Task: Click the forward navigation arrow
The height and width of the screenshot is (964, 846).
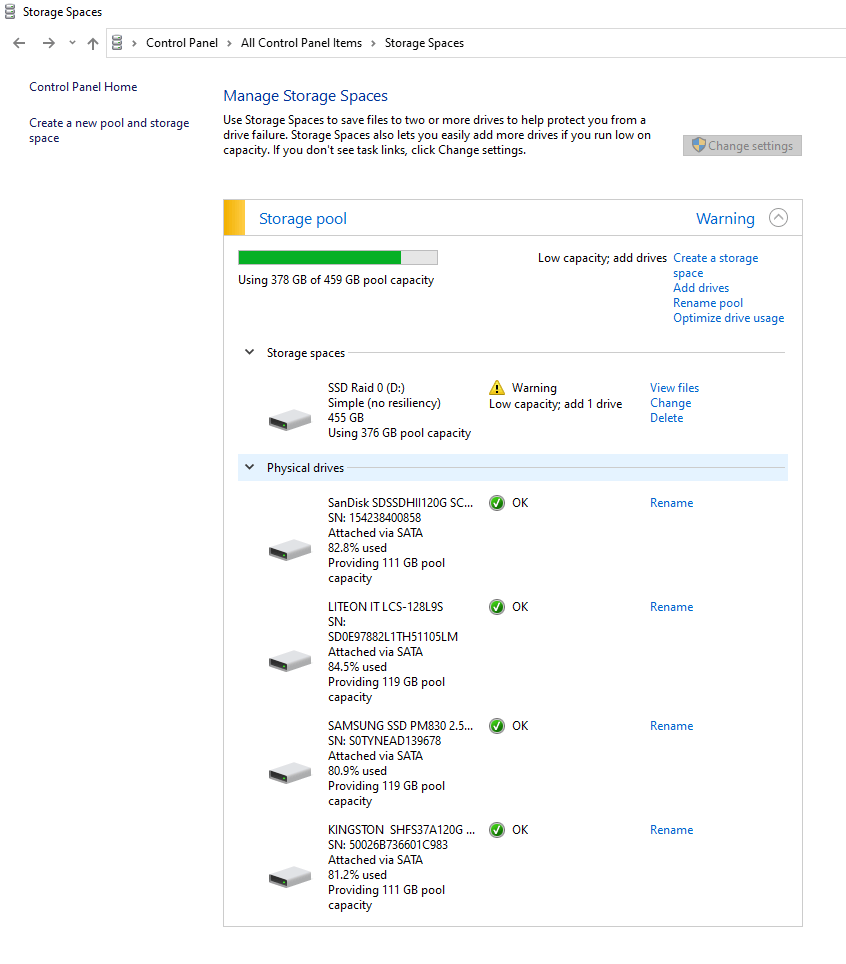Action: pos(48,43)
